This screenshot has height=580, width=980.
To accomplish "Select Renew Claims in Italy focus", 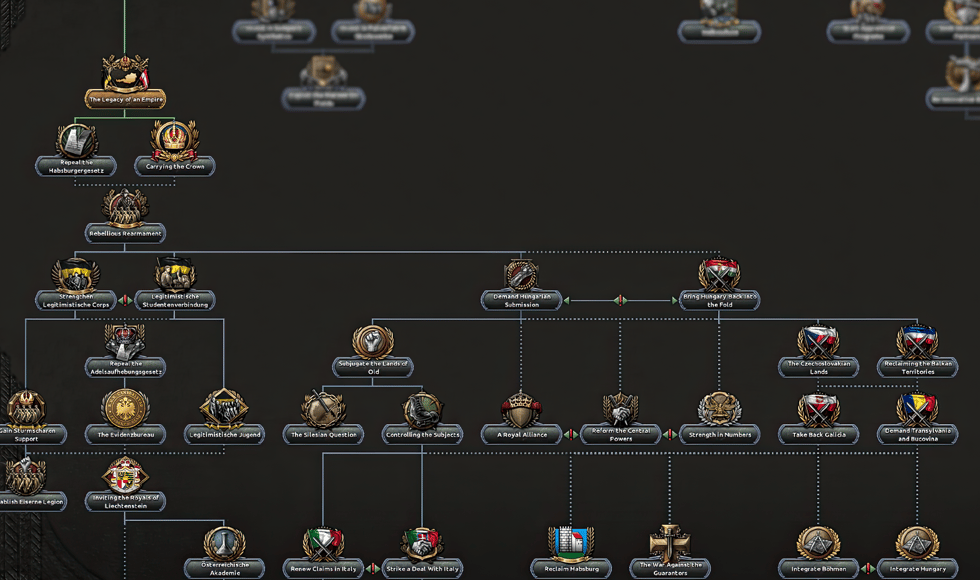I will point(323,552).
